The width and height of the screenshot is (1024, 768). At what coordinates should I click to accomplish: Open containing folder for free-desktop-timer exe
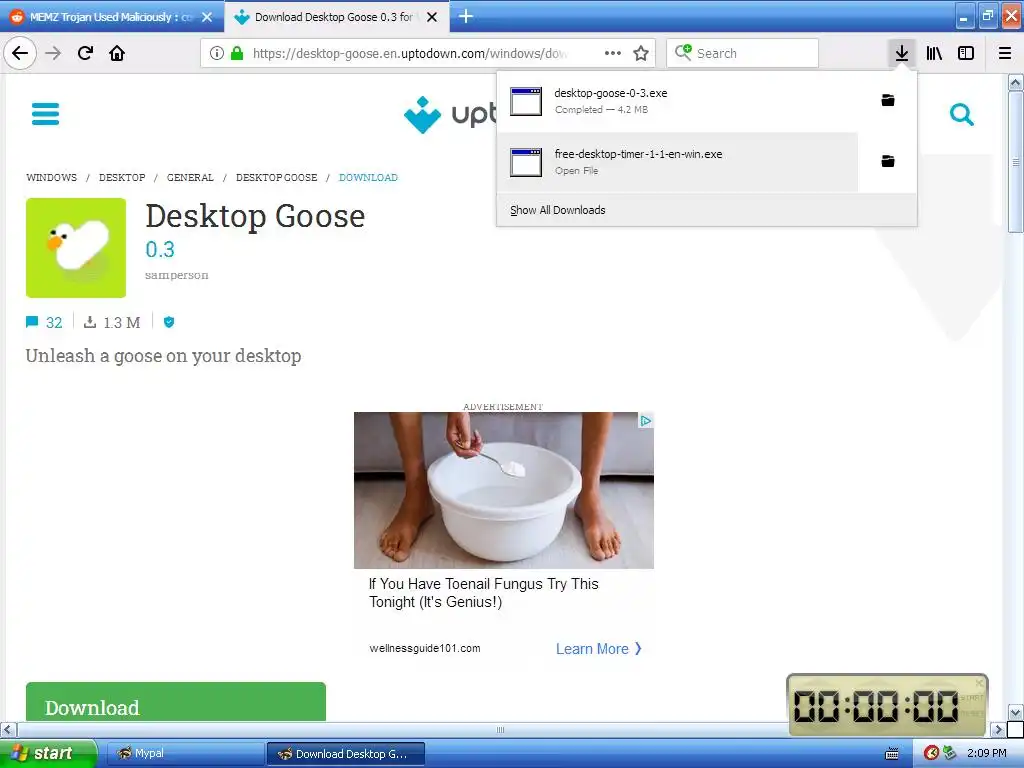tap(888, 161)
